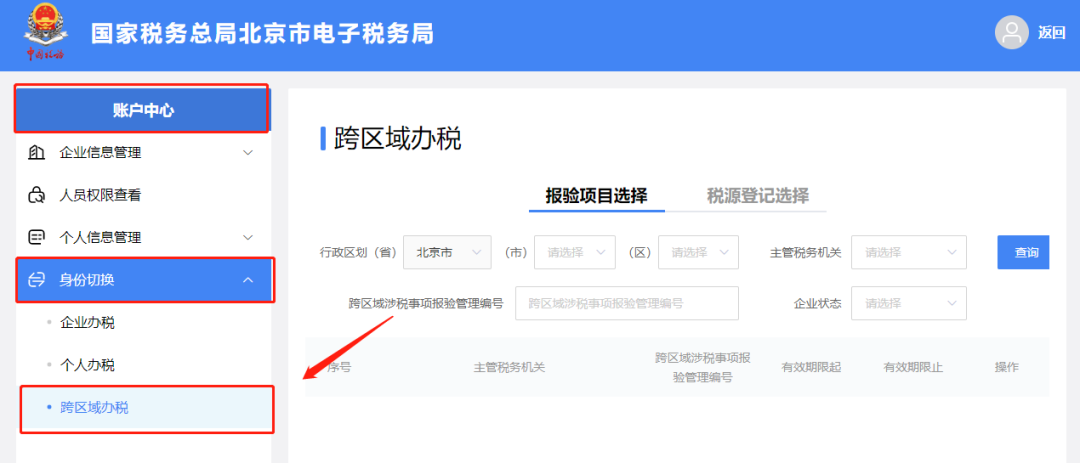Image resolution: width=1080 pixels, height=463 pixels.
Task: Click the 人员权限查看 icon
Action: click(x=36, y=196)
